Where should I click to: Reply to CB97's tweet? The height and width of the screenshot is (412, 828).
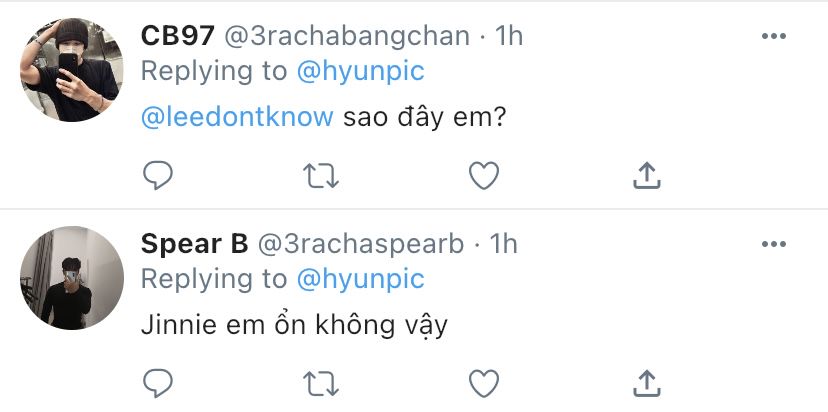[158, 176]
